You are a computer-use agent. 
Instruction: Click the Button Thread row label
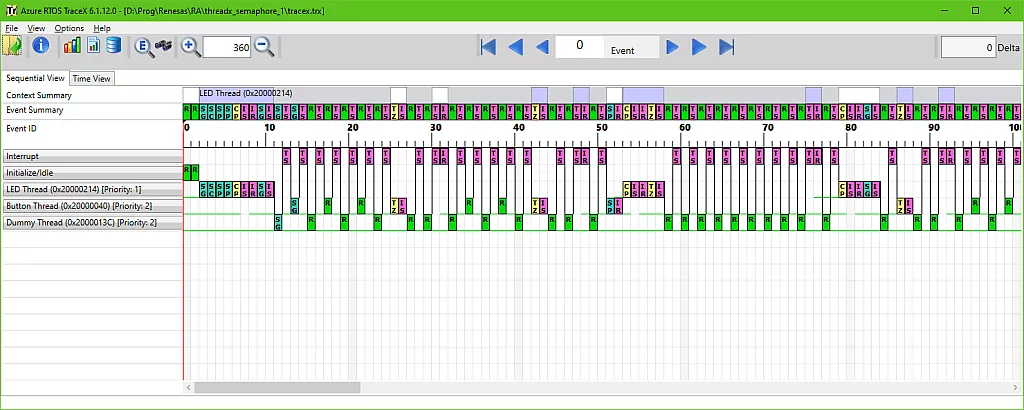pos(92,206)
